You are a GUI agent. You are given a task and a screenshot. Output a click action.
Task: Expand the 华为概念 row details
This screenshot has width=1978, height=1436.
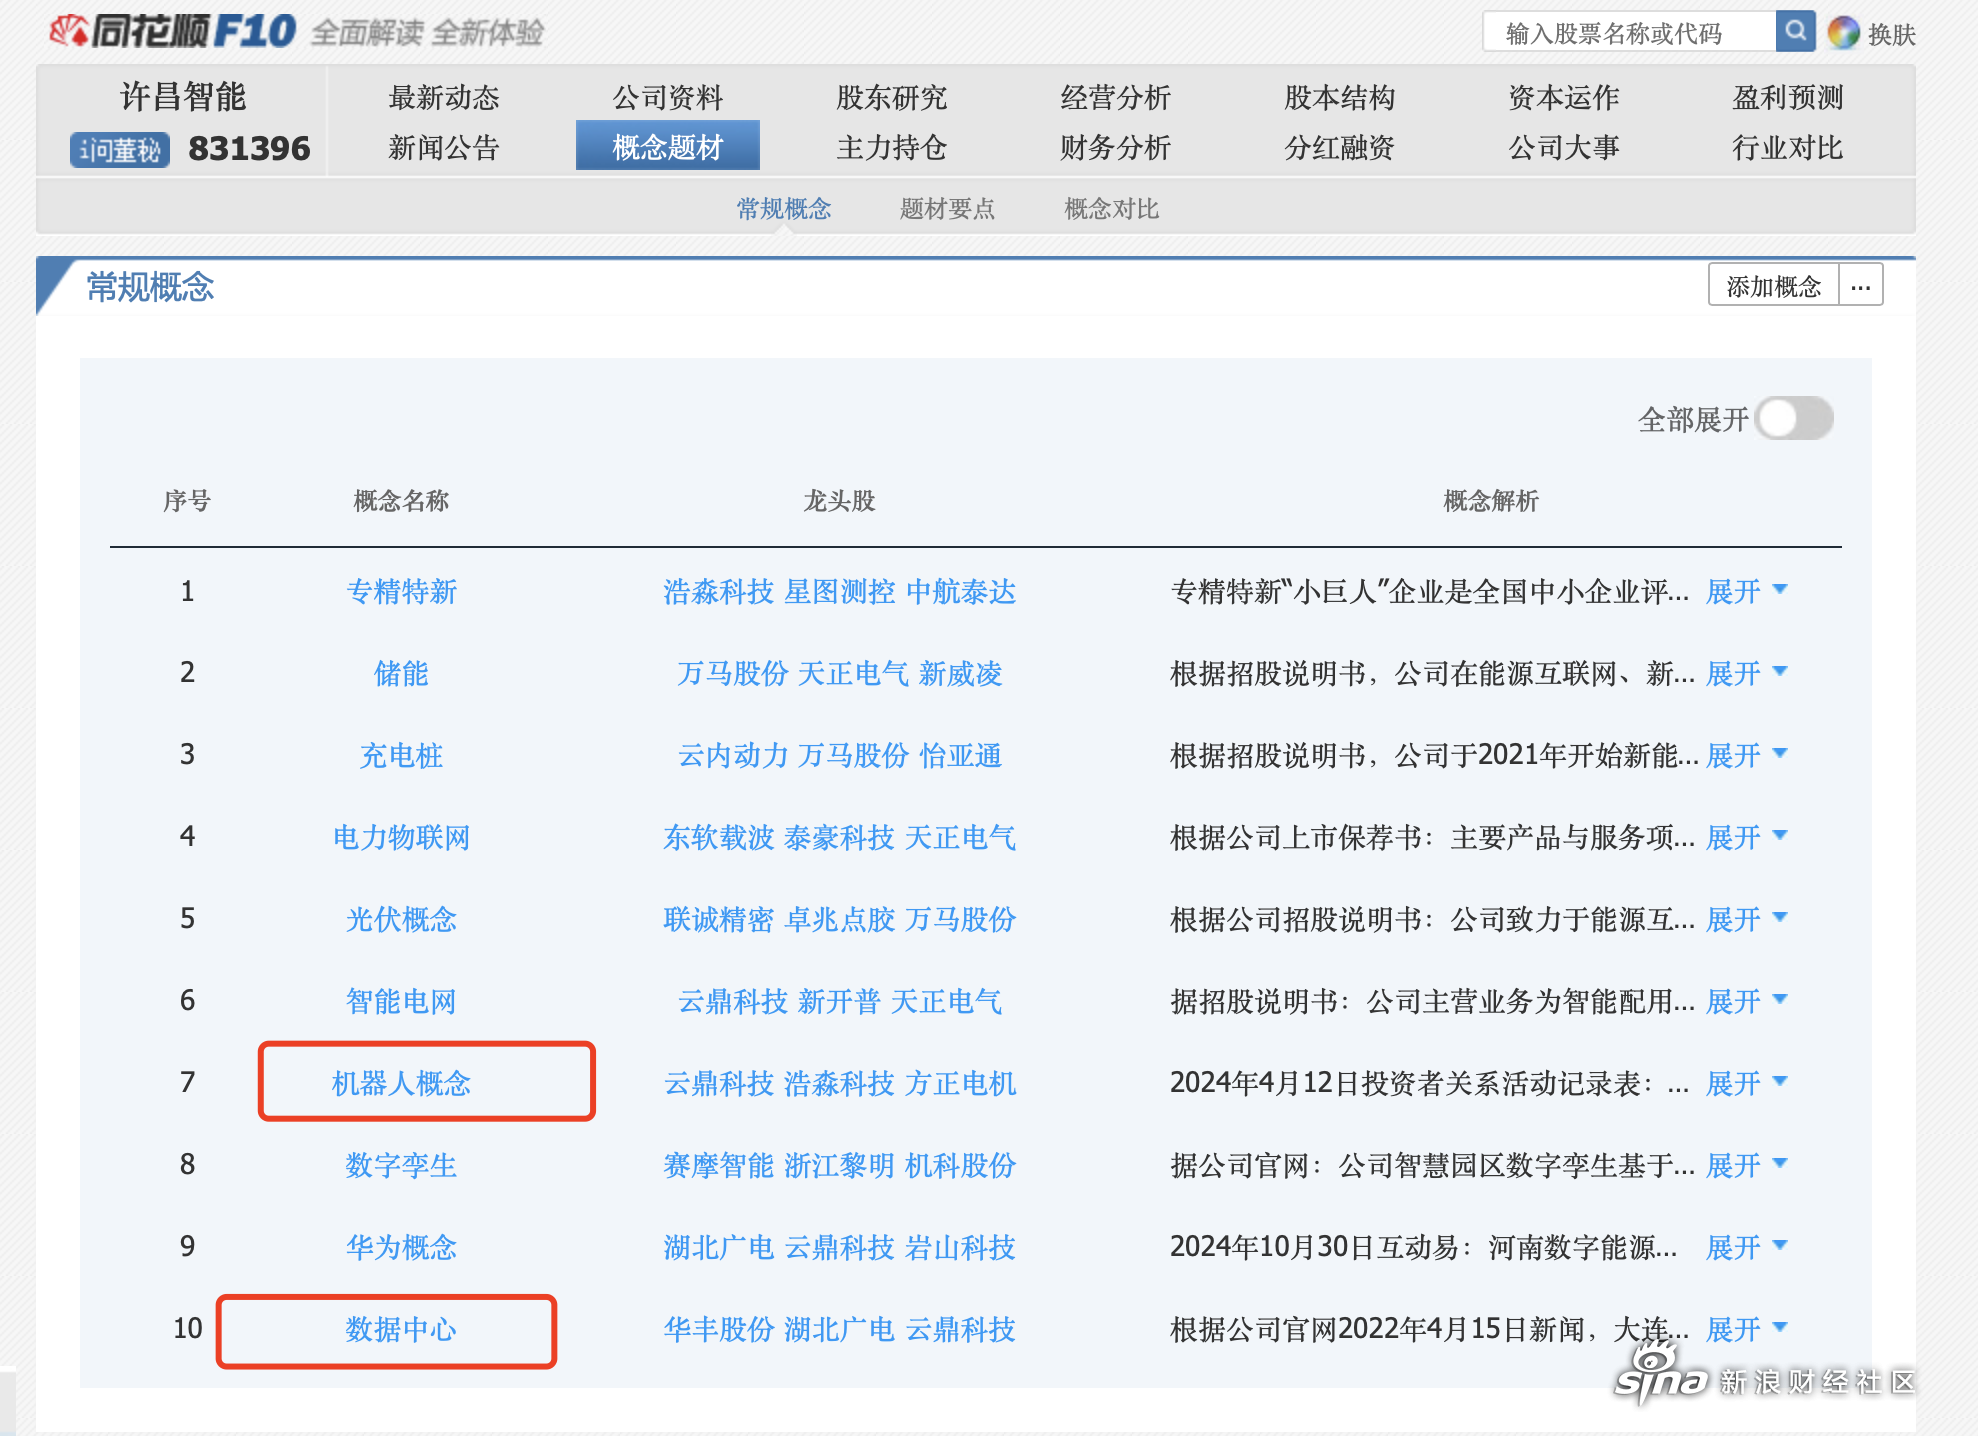click(x=1746, y=1248)
